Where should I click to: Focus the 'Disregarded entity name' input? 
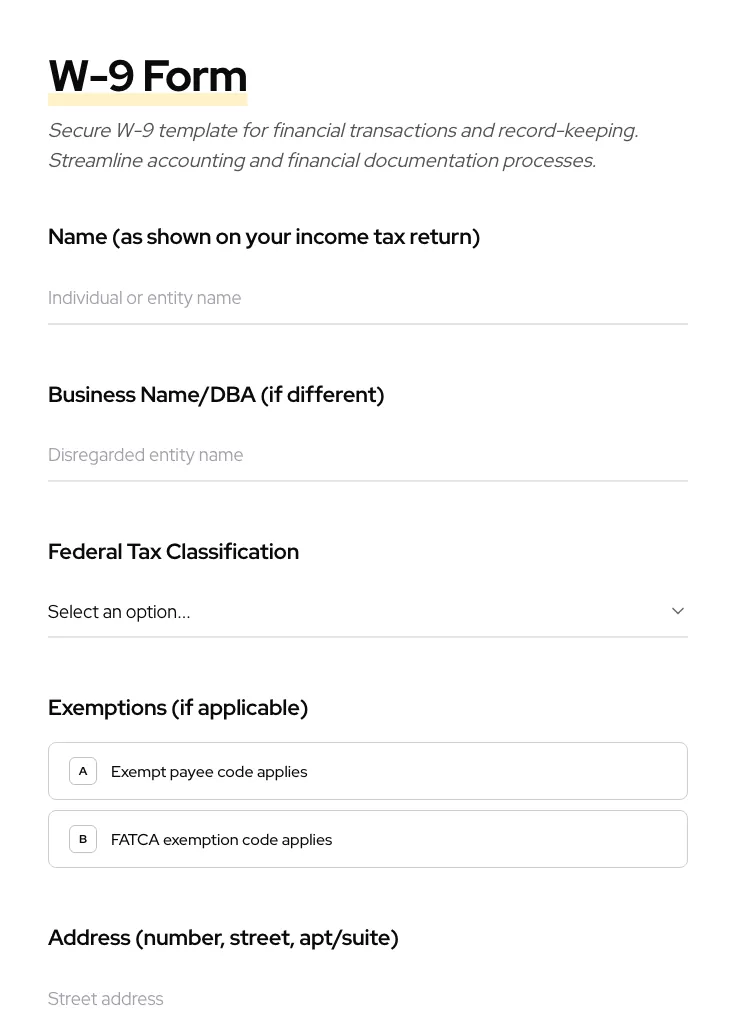coord(366,455)
